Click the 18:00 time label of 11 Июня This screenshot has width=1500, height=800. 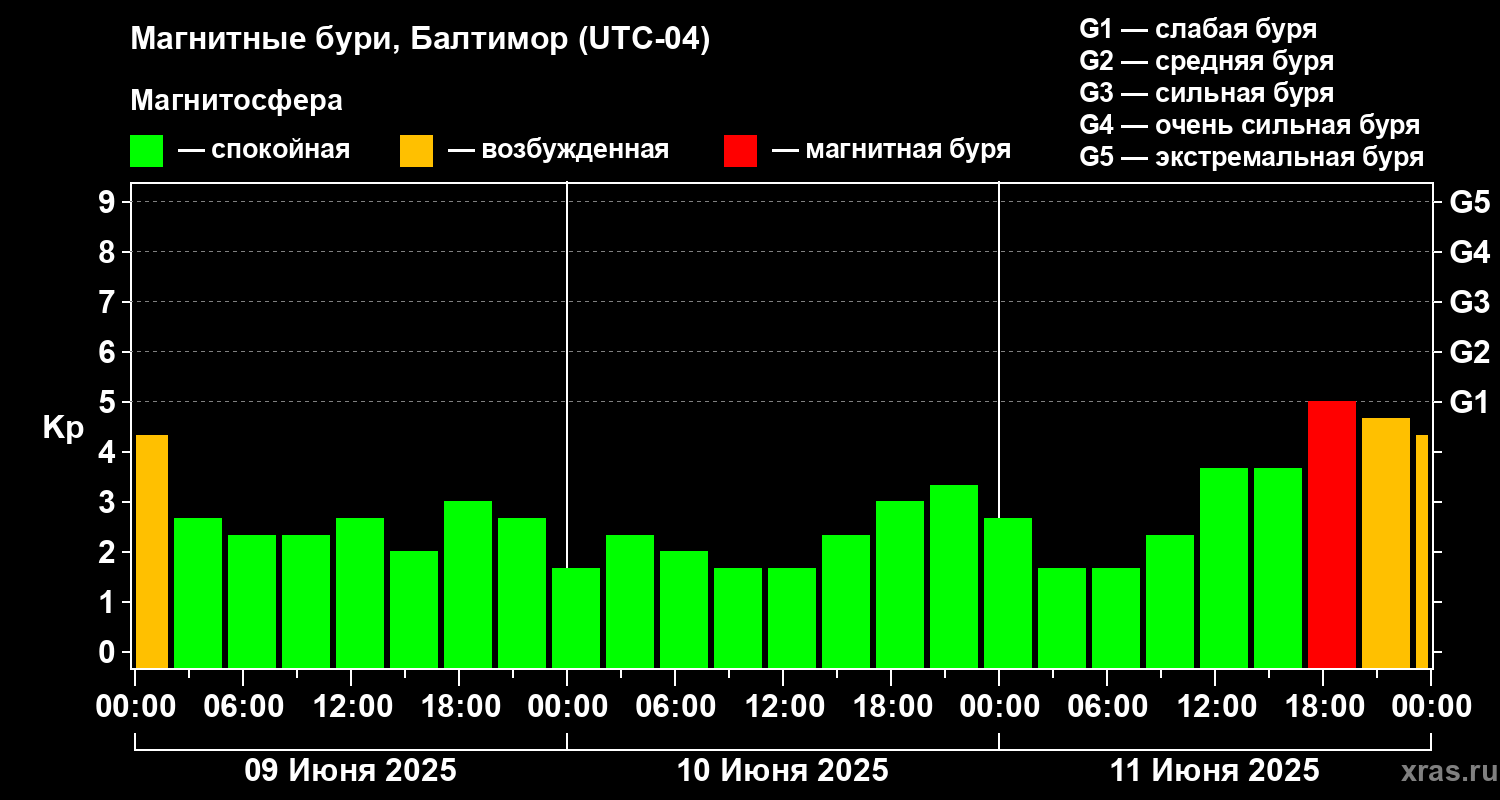[x=1323, y=707]
